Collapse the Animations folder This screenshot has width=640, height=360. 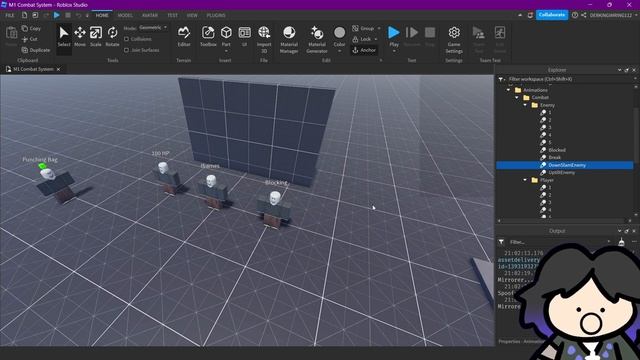tap(509, 90)
